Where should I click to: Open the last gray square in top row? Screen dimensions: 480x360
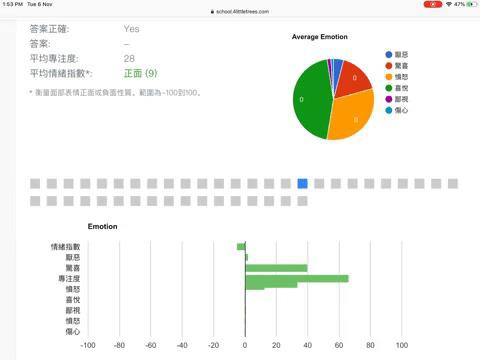pyautogui.click(x=453, y=184)
